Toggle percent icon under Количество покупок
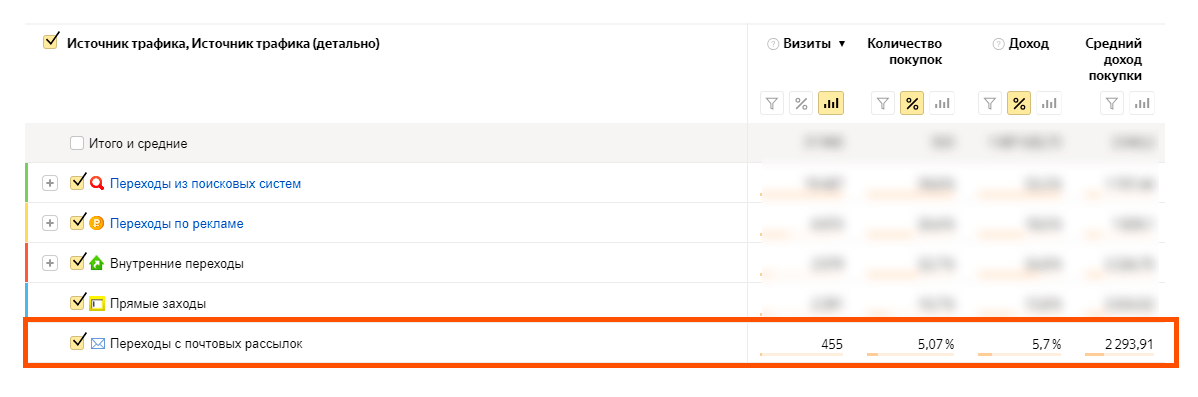This screenshot has width=1198, height=397. tap(912, 103)
